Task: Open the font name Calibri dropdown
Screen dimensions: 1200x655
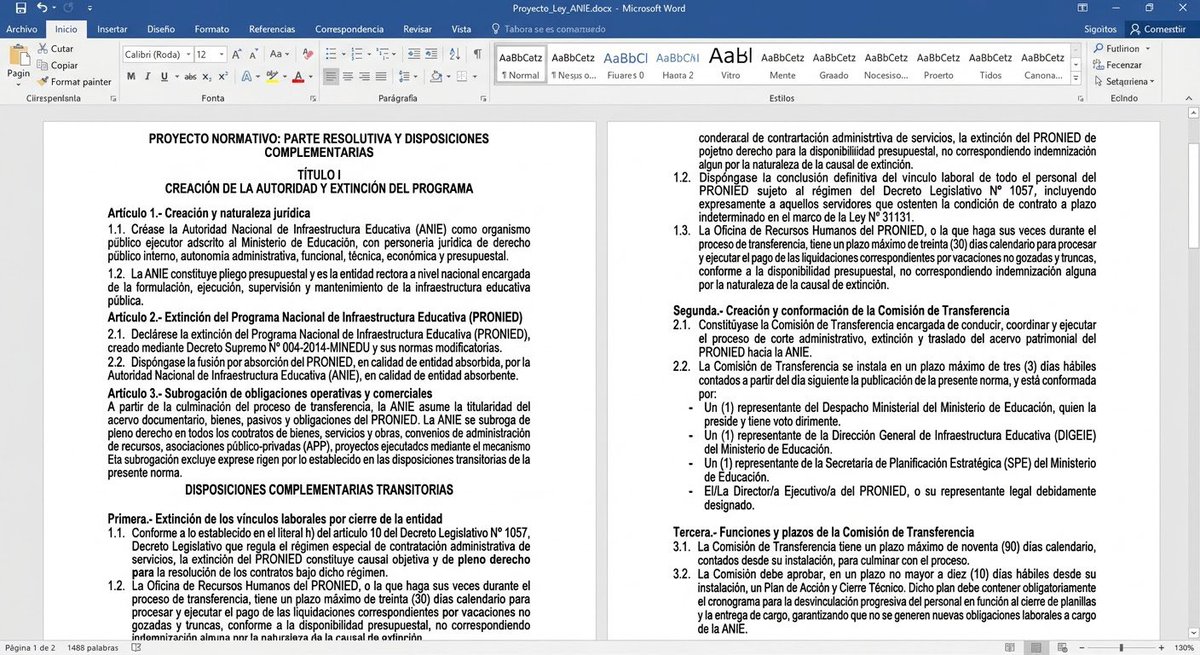Action: point(188,54)
